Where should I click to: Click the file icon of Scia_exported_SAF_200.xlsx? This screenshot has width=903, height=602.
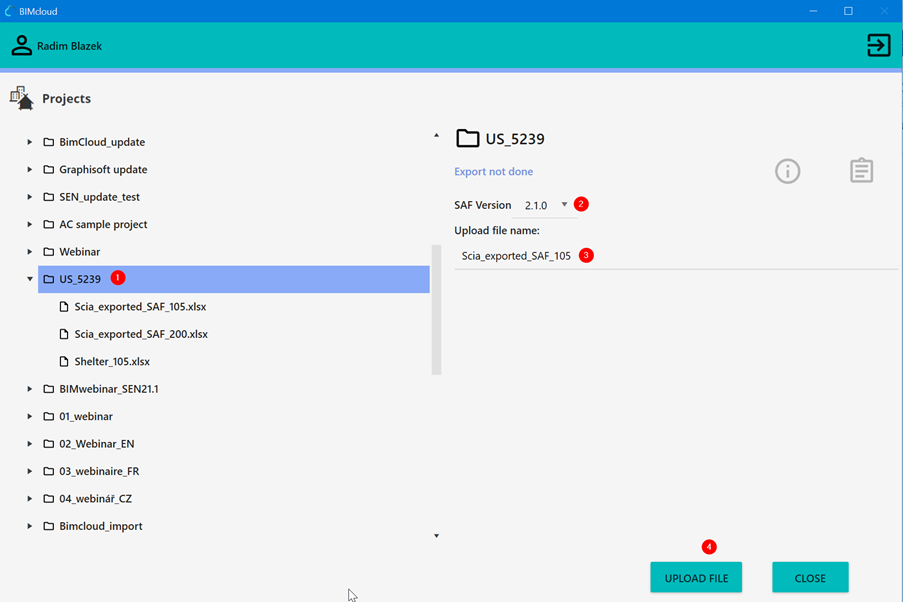(x=64, y=334)
